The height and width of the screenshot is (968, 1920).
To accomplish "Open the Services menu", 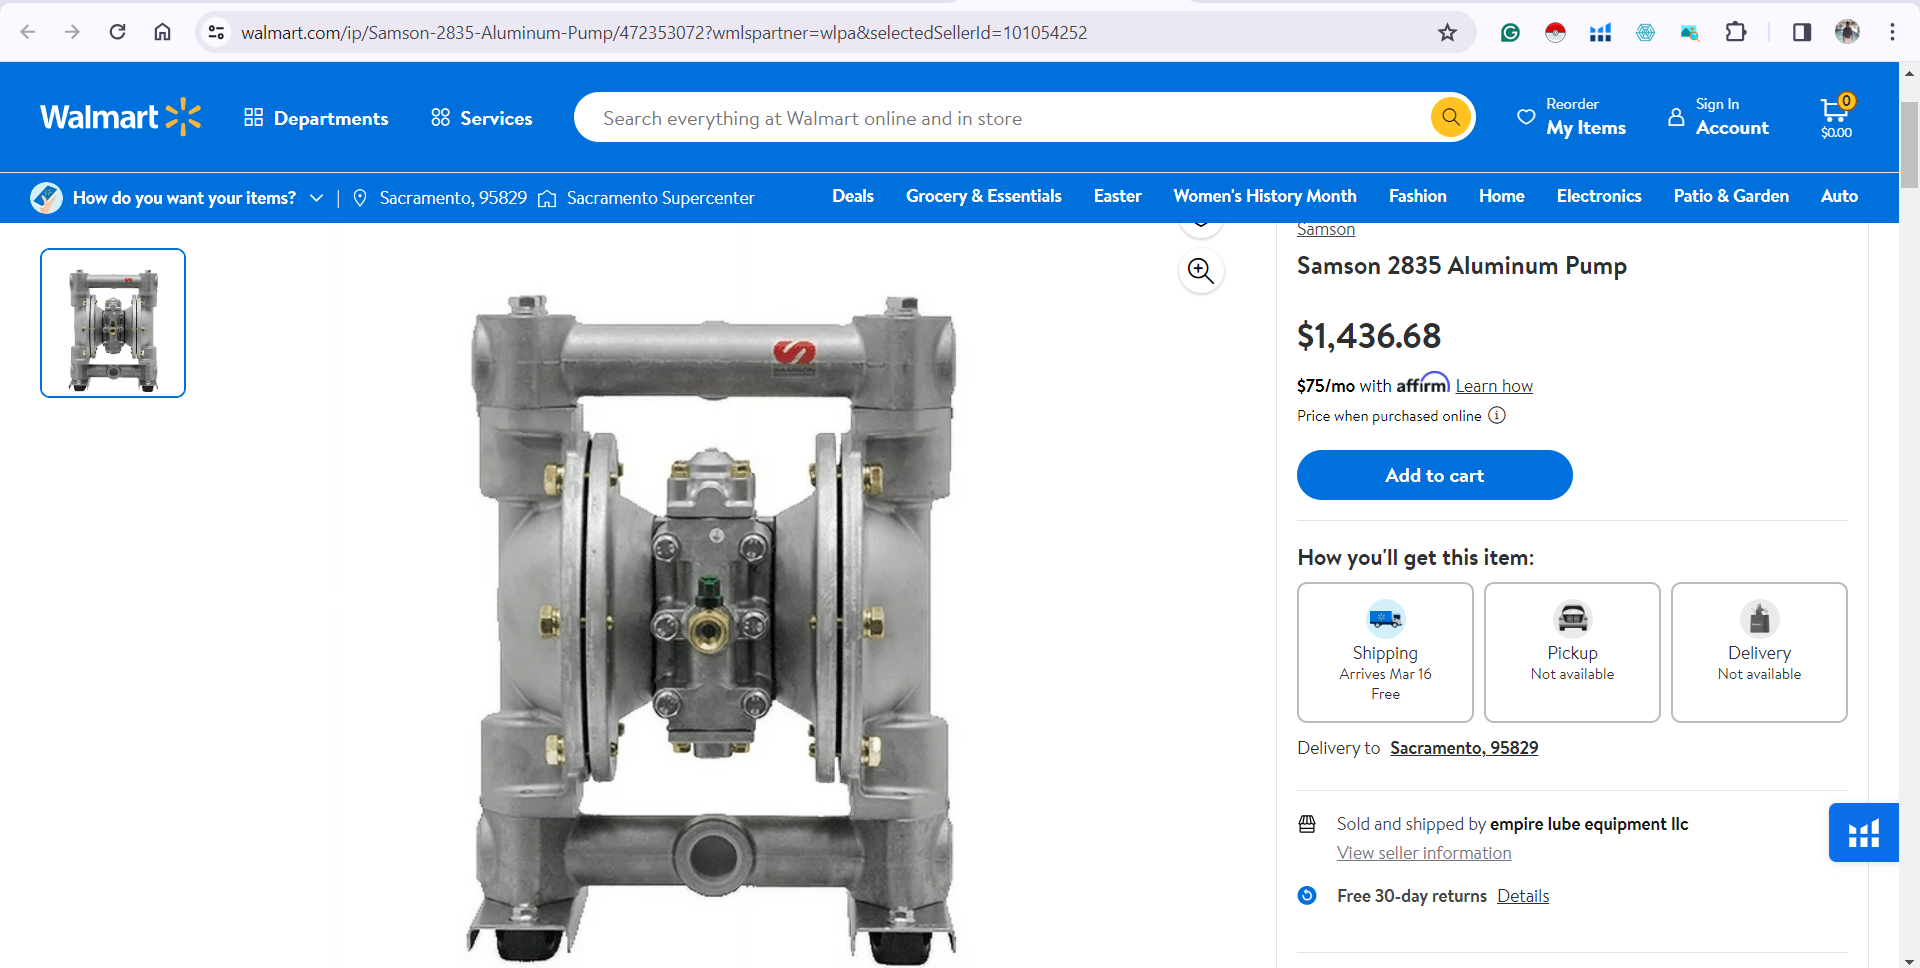I will click(481, 118).
